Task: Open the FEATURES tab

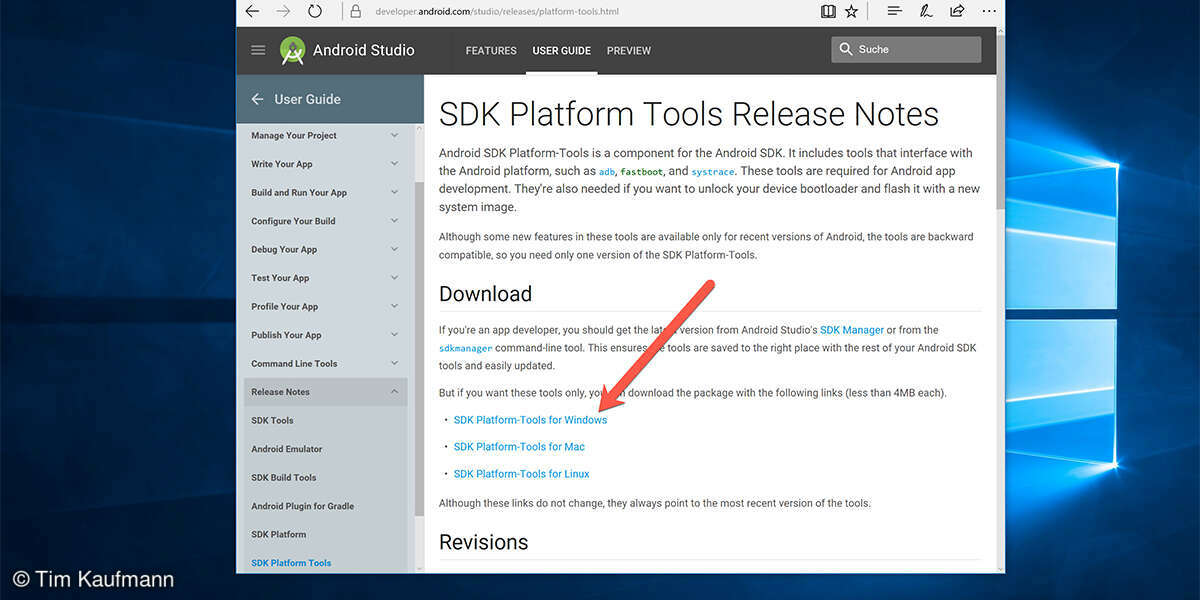Action: point(491,50)
